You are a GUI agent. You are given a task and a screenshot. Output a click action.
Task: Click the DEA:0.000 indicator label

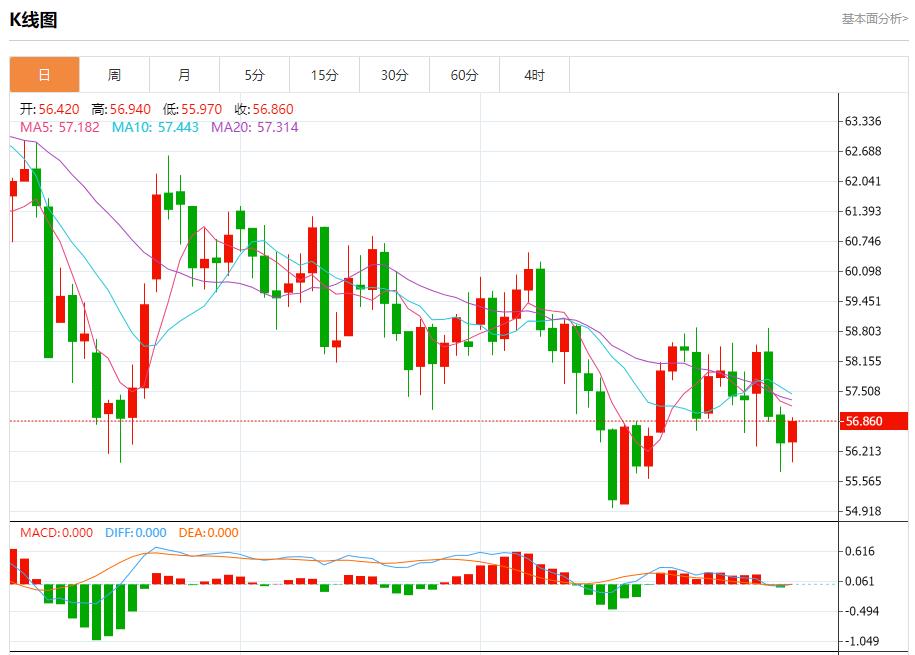(x=208, y=533)
